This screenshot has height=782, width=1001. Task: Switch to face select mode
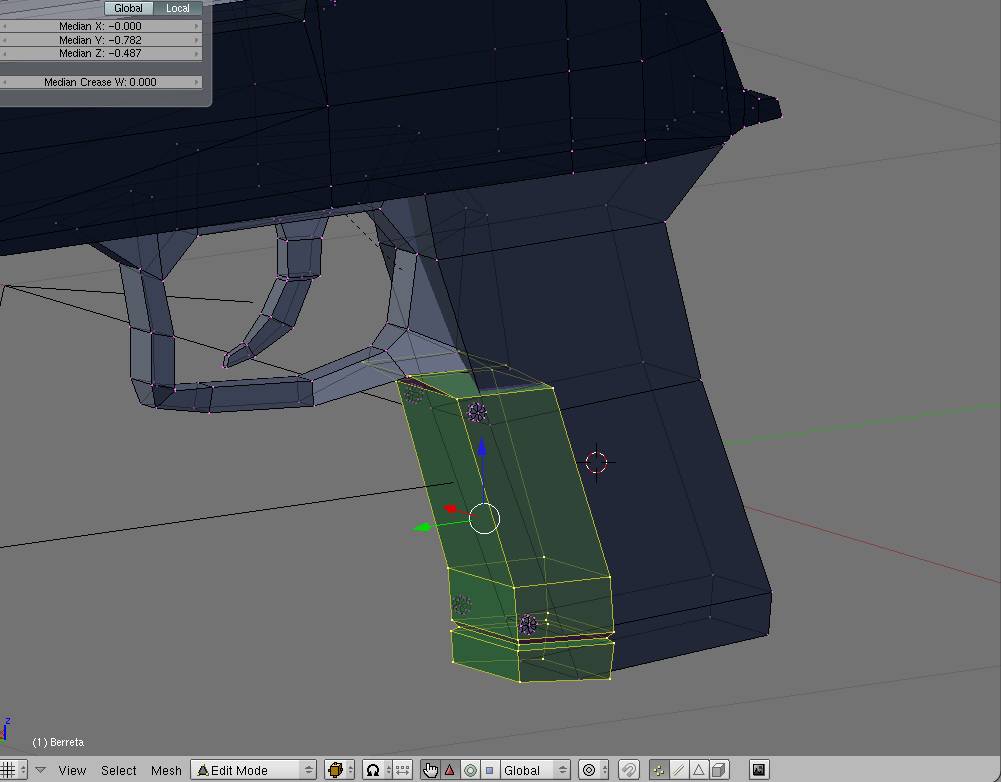click(x=700, y=769)
